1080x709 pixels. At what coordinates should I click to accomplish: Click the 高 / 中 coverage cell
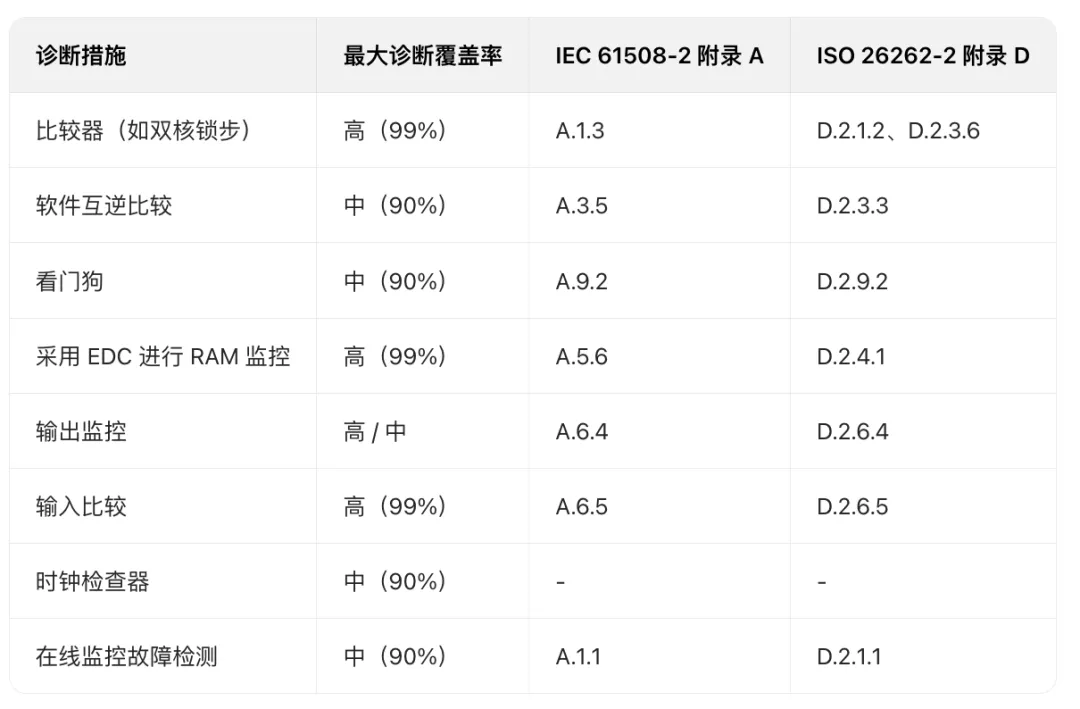375,432
